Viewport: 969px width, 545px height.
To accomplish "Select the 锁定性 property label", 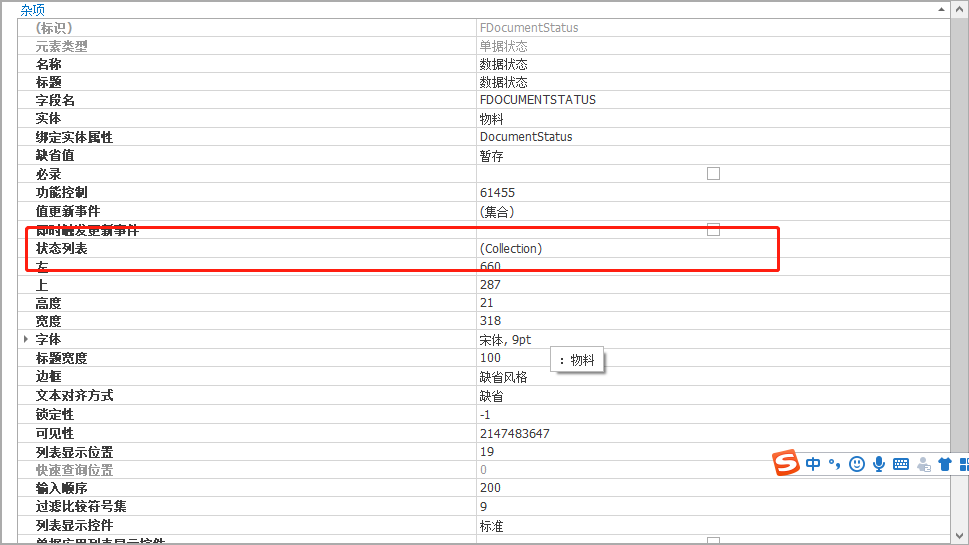I will point(55,415).
